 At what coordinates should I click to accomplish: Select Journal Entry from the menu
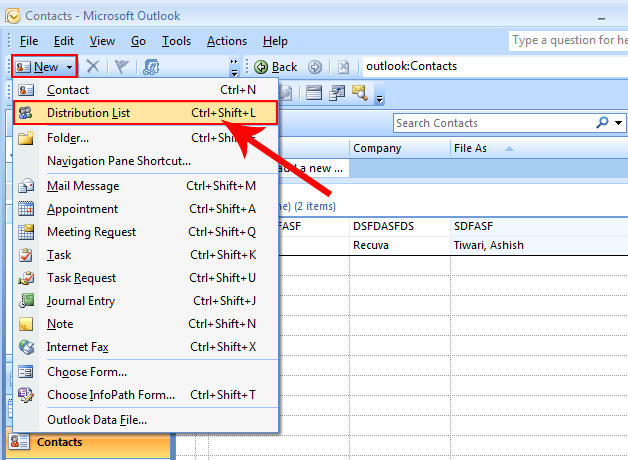[146, 301]
